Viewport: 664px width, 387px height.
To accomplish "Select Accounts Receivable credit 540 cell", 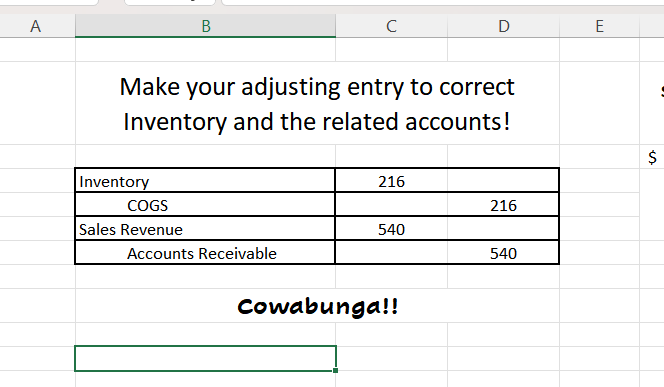I will [504, 253].
